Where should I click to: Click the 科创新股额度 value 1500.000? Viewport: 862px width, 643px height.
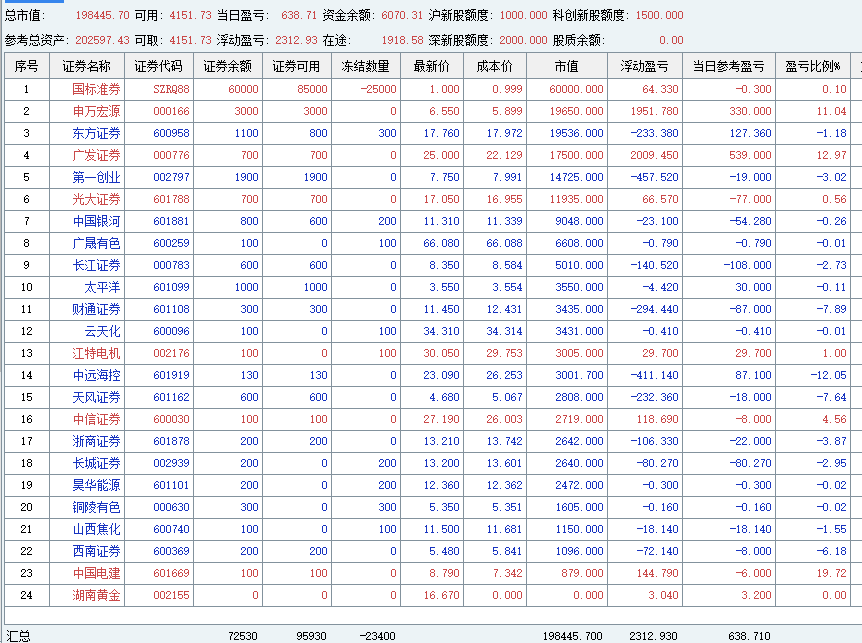pos(659,15)
